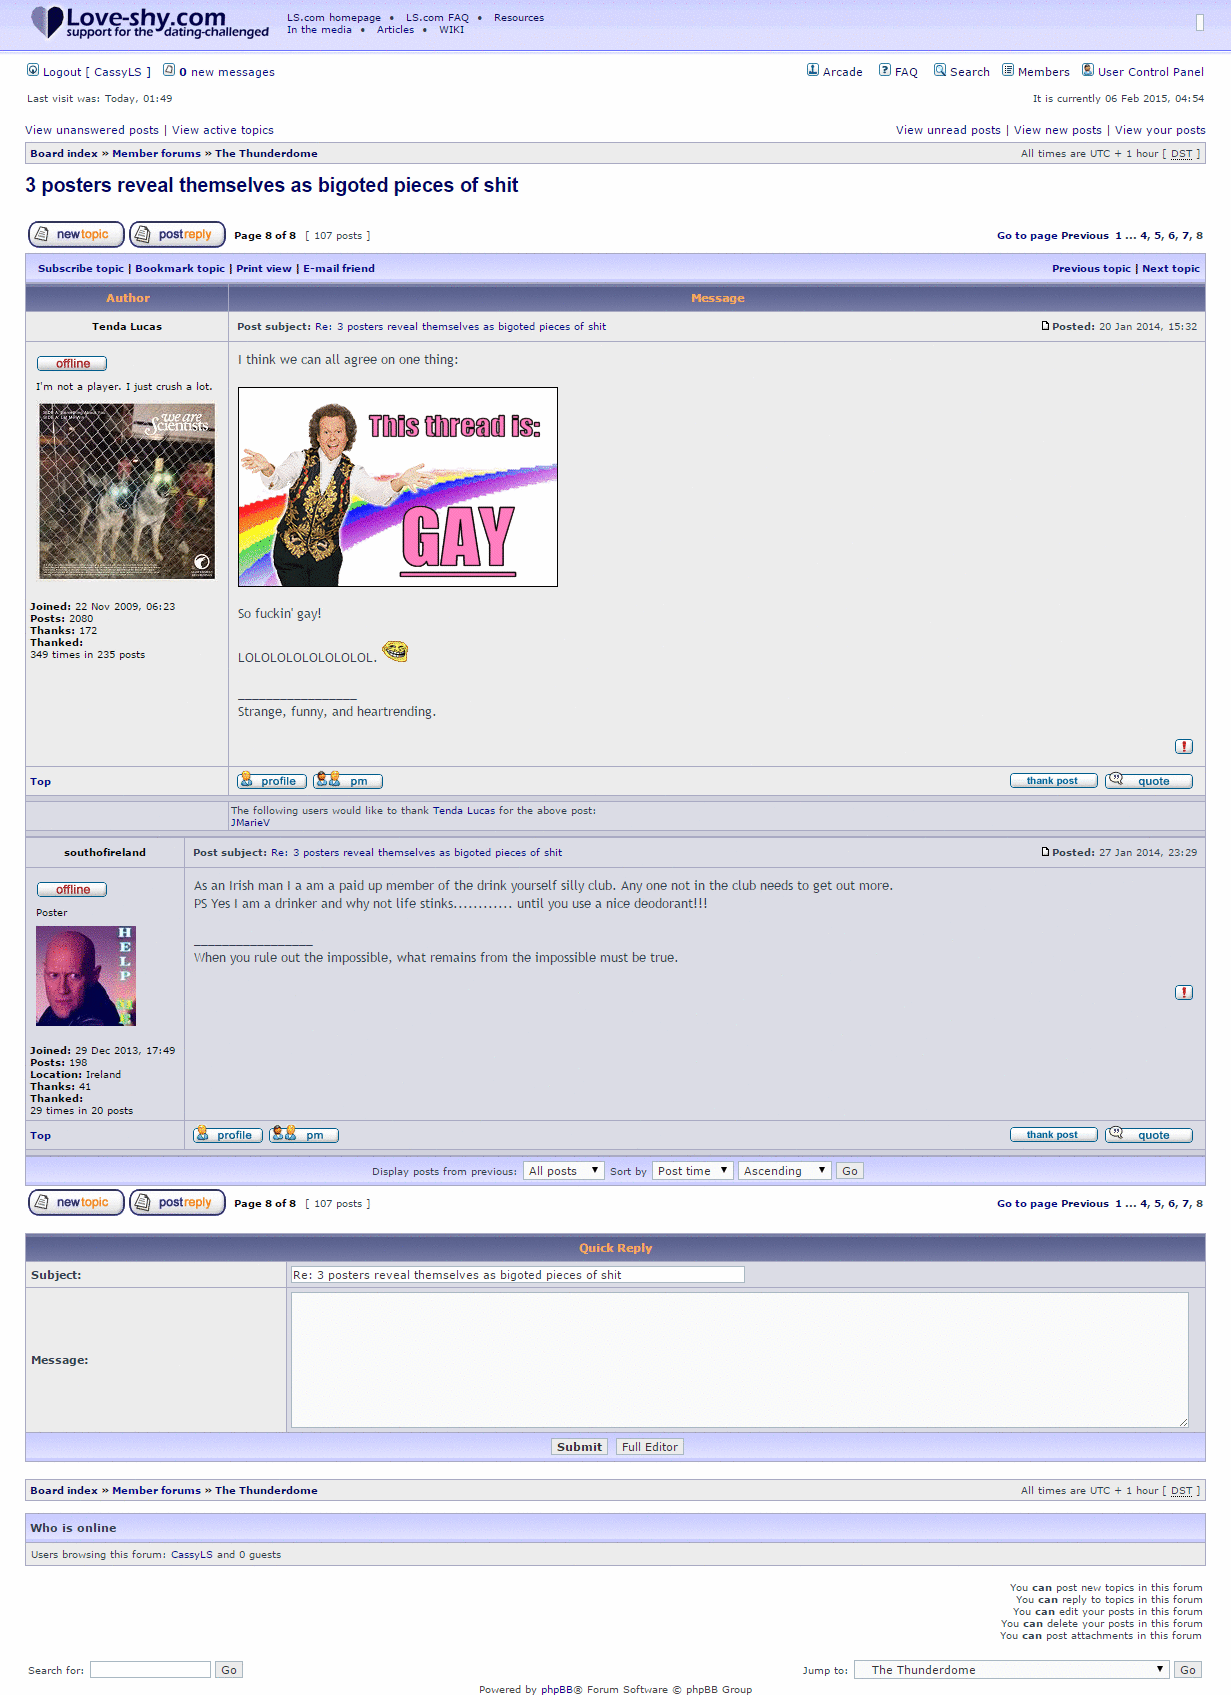1231x1695 pixels.
Task: Click the top 'new topic' button
Action: tap(76, 234)
